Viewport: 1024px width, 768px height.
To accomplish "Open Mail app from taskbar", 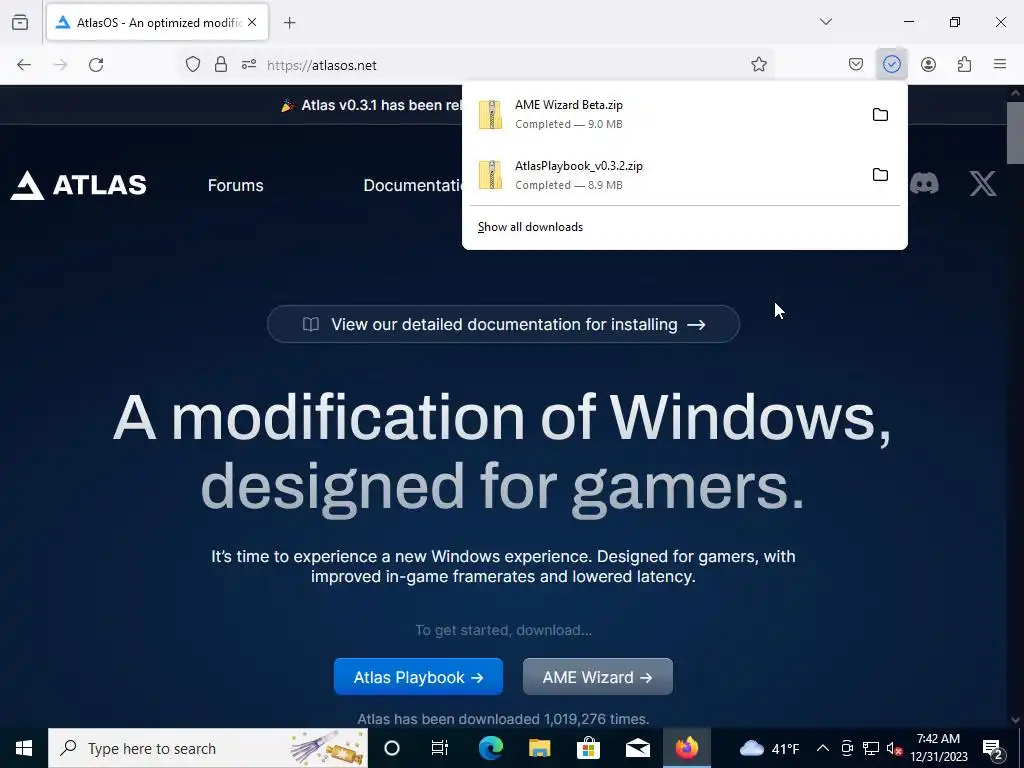I will (637, 748).
